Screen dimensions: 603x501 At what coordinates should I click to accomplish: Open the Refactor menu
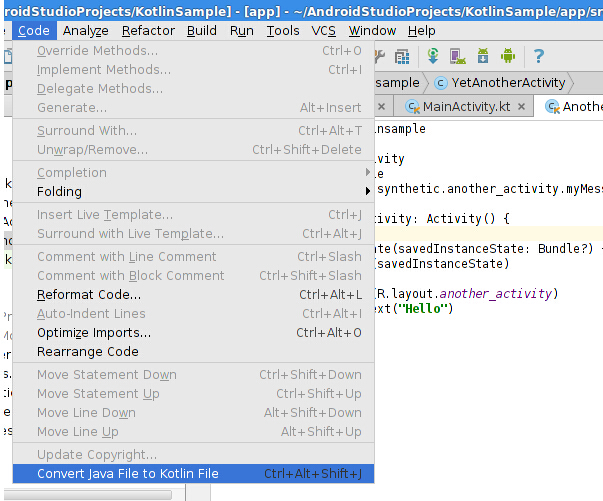[x=148, y=30]
